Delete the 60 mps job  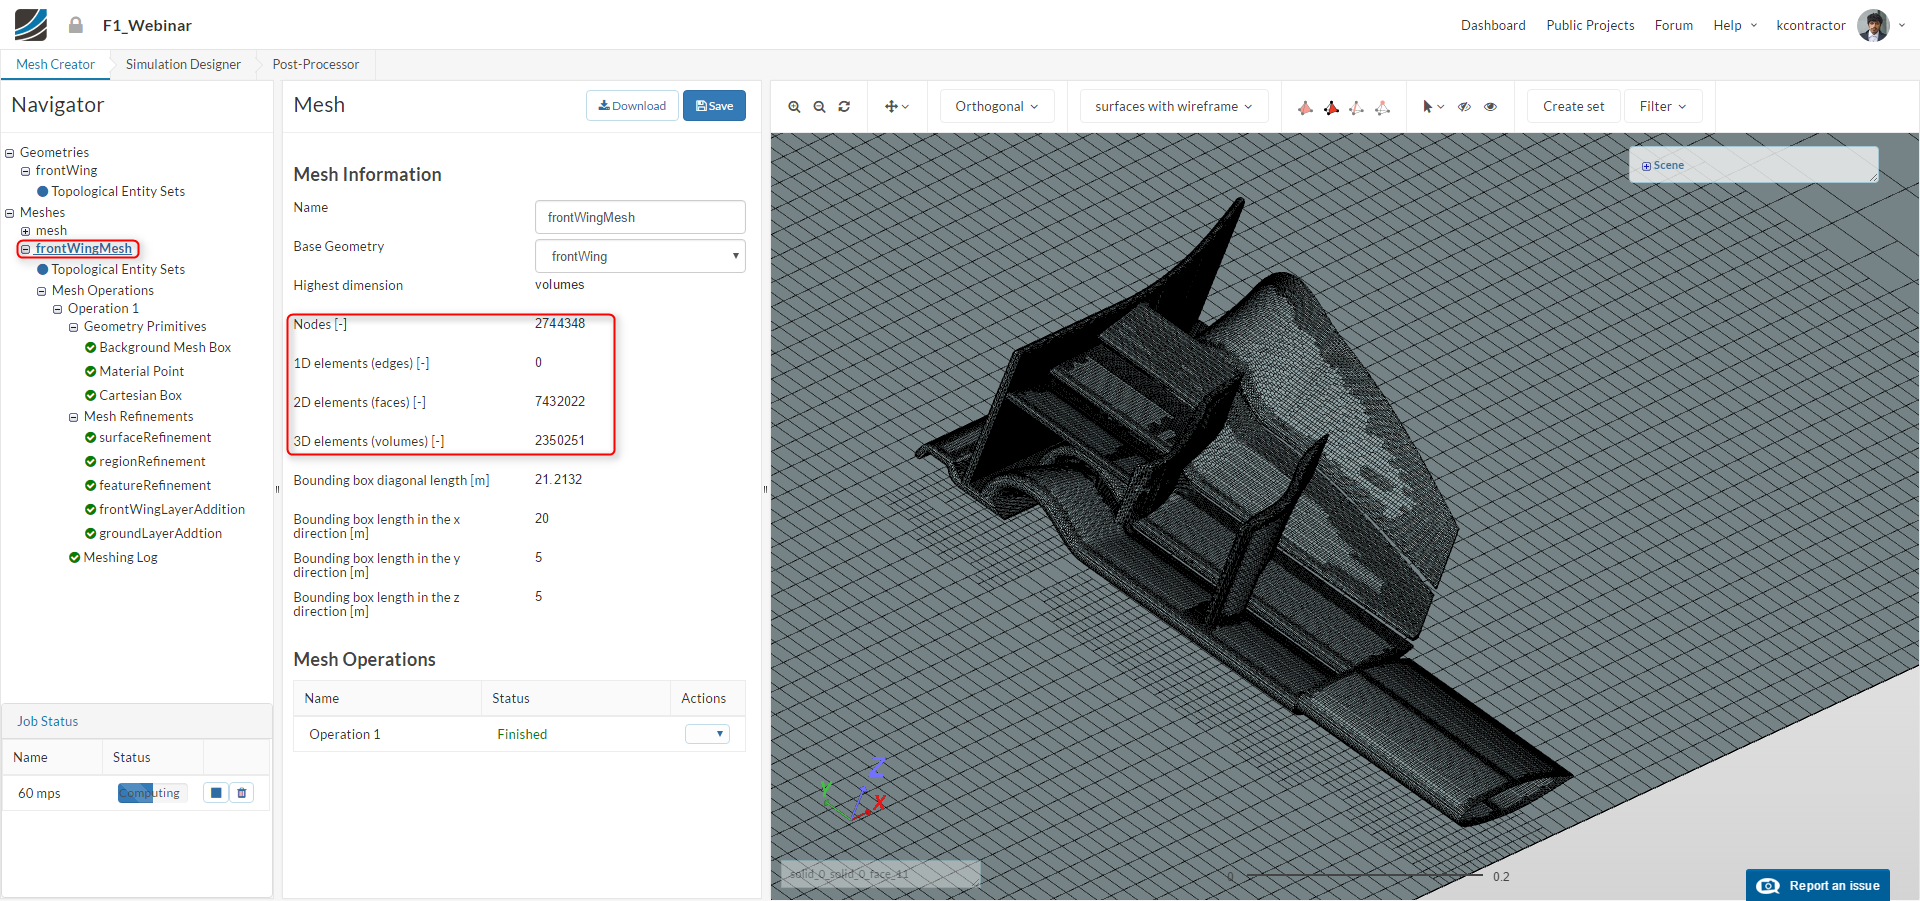(242, 793)
